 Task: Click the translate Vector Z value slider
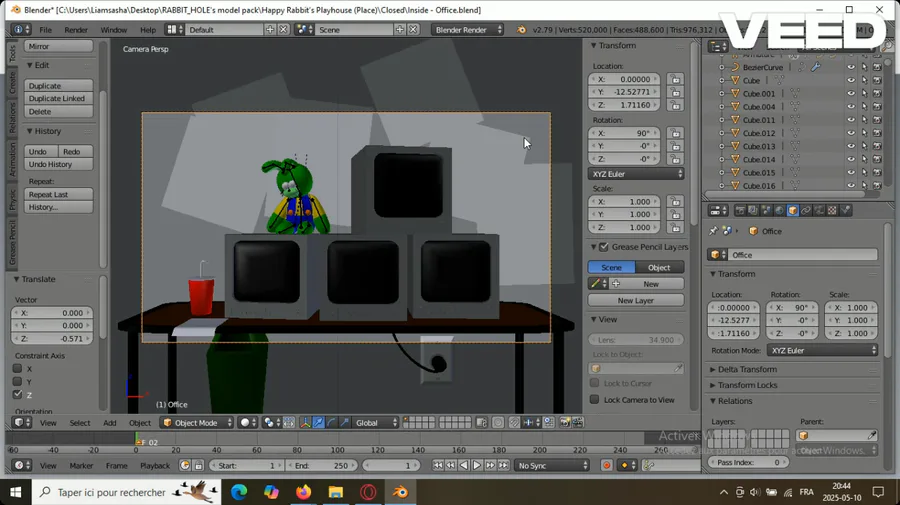coord(52,339)
